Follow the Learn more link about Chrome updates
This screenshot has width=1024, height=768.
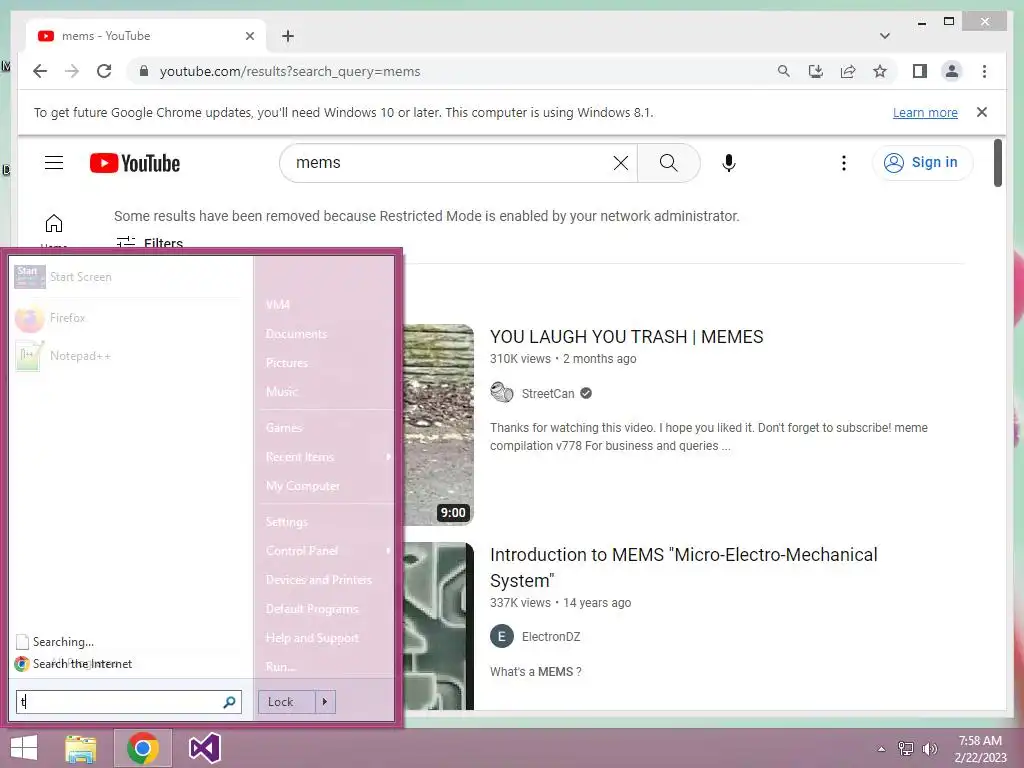point(925,112)
